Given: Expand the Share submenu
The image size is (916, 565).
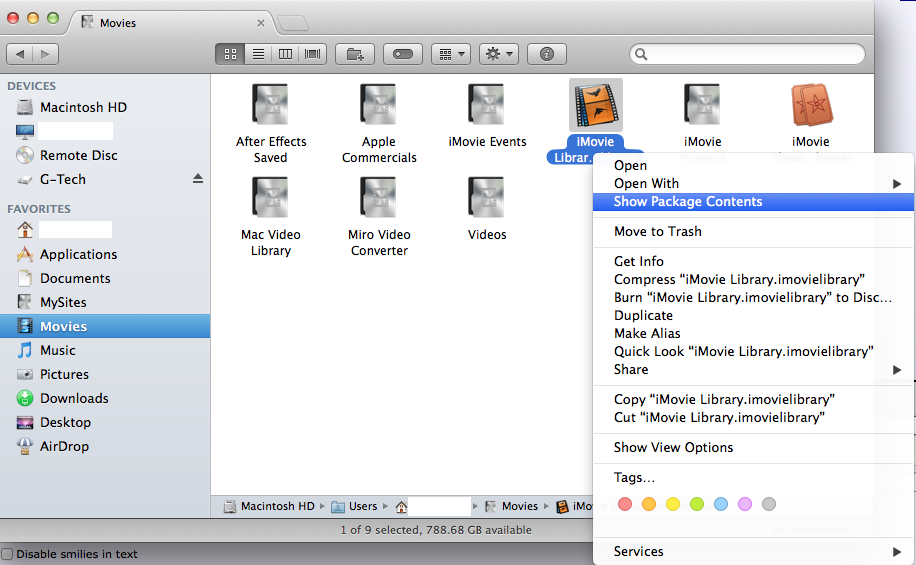Looking at the screenshot, I should (753, 370).
